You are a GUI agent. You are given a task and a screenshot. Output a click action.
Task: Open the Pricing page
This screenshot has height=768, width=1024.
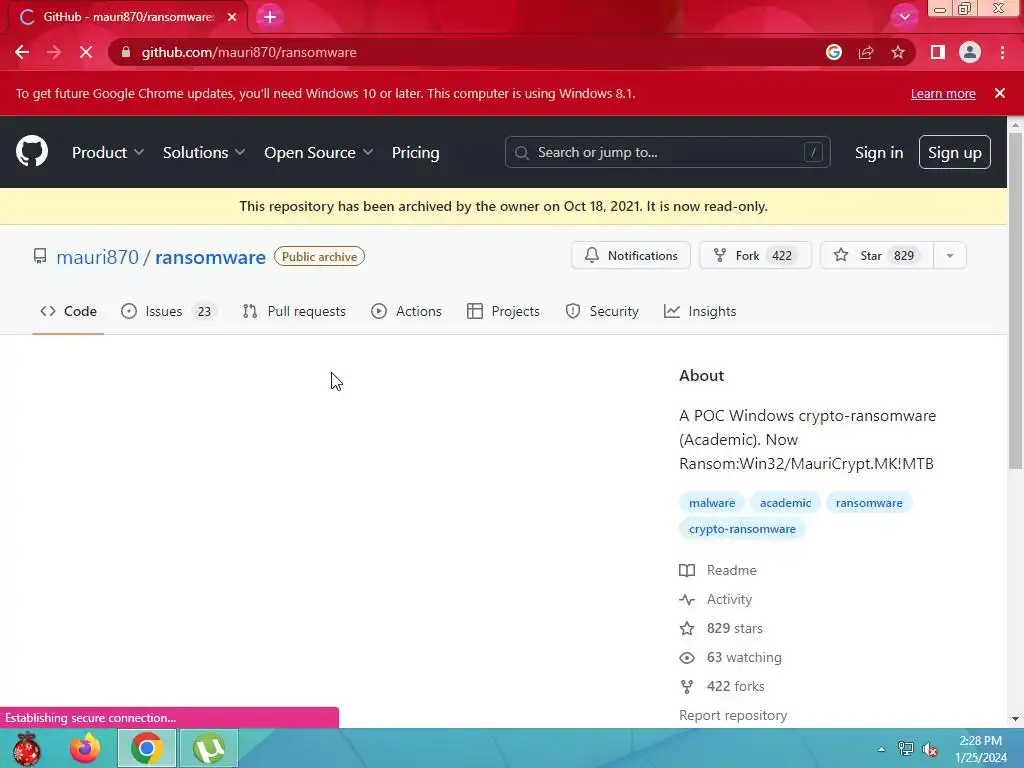coord(415,152)
